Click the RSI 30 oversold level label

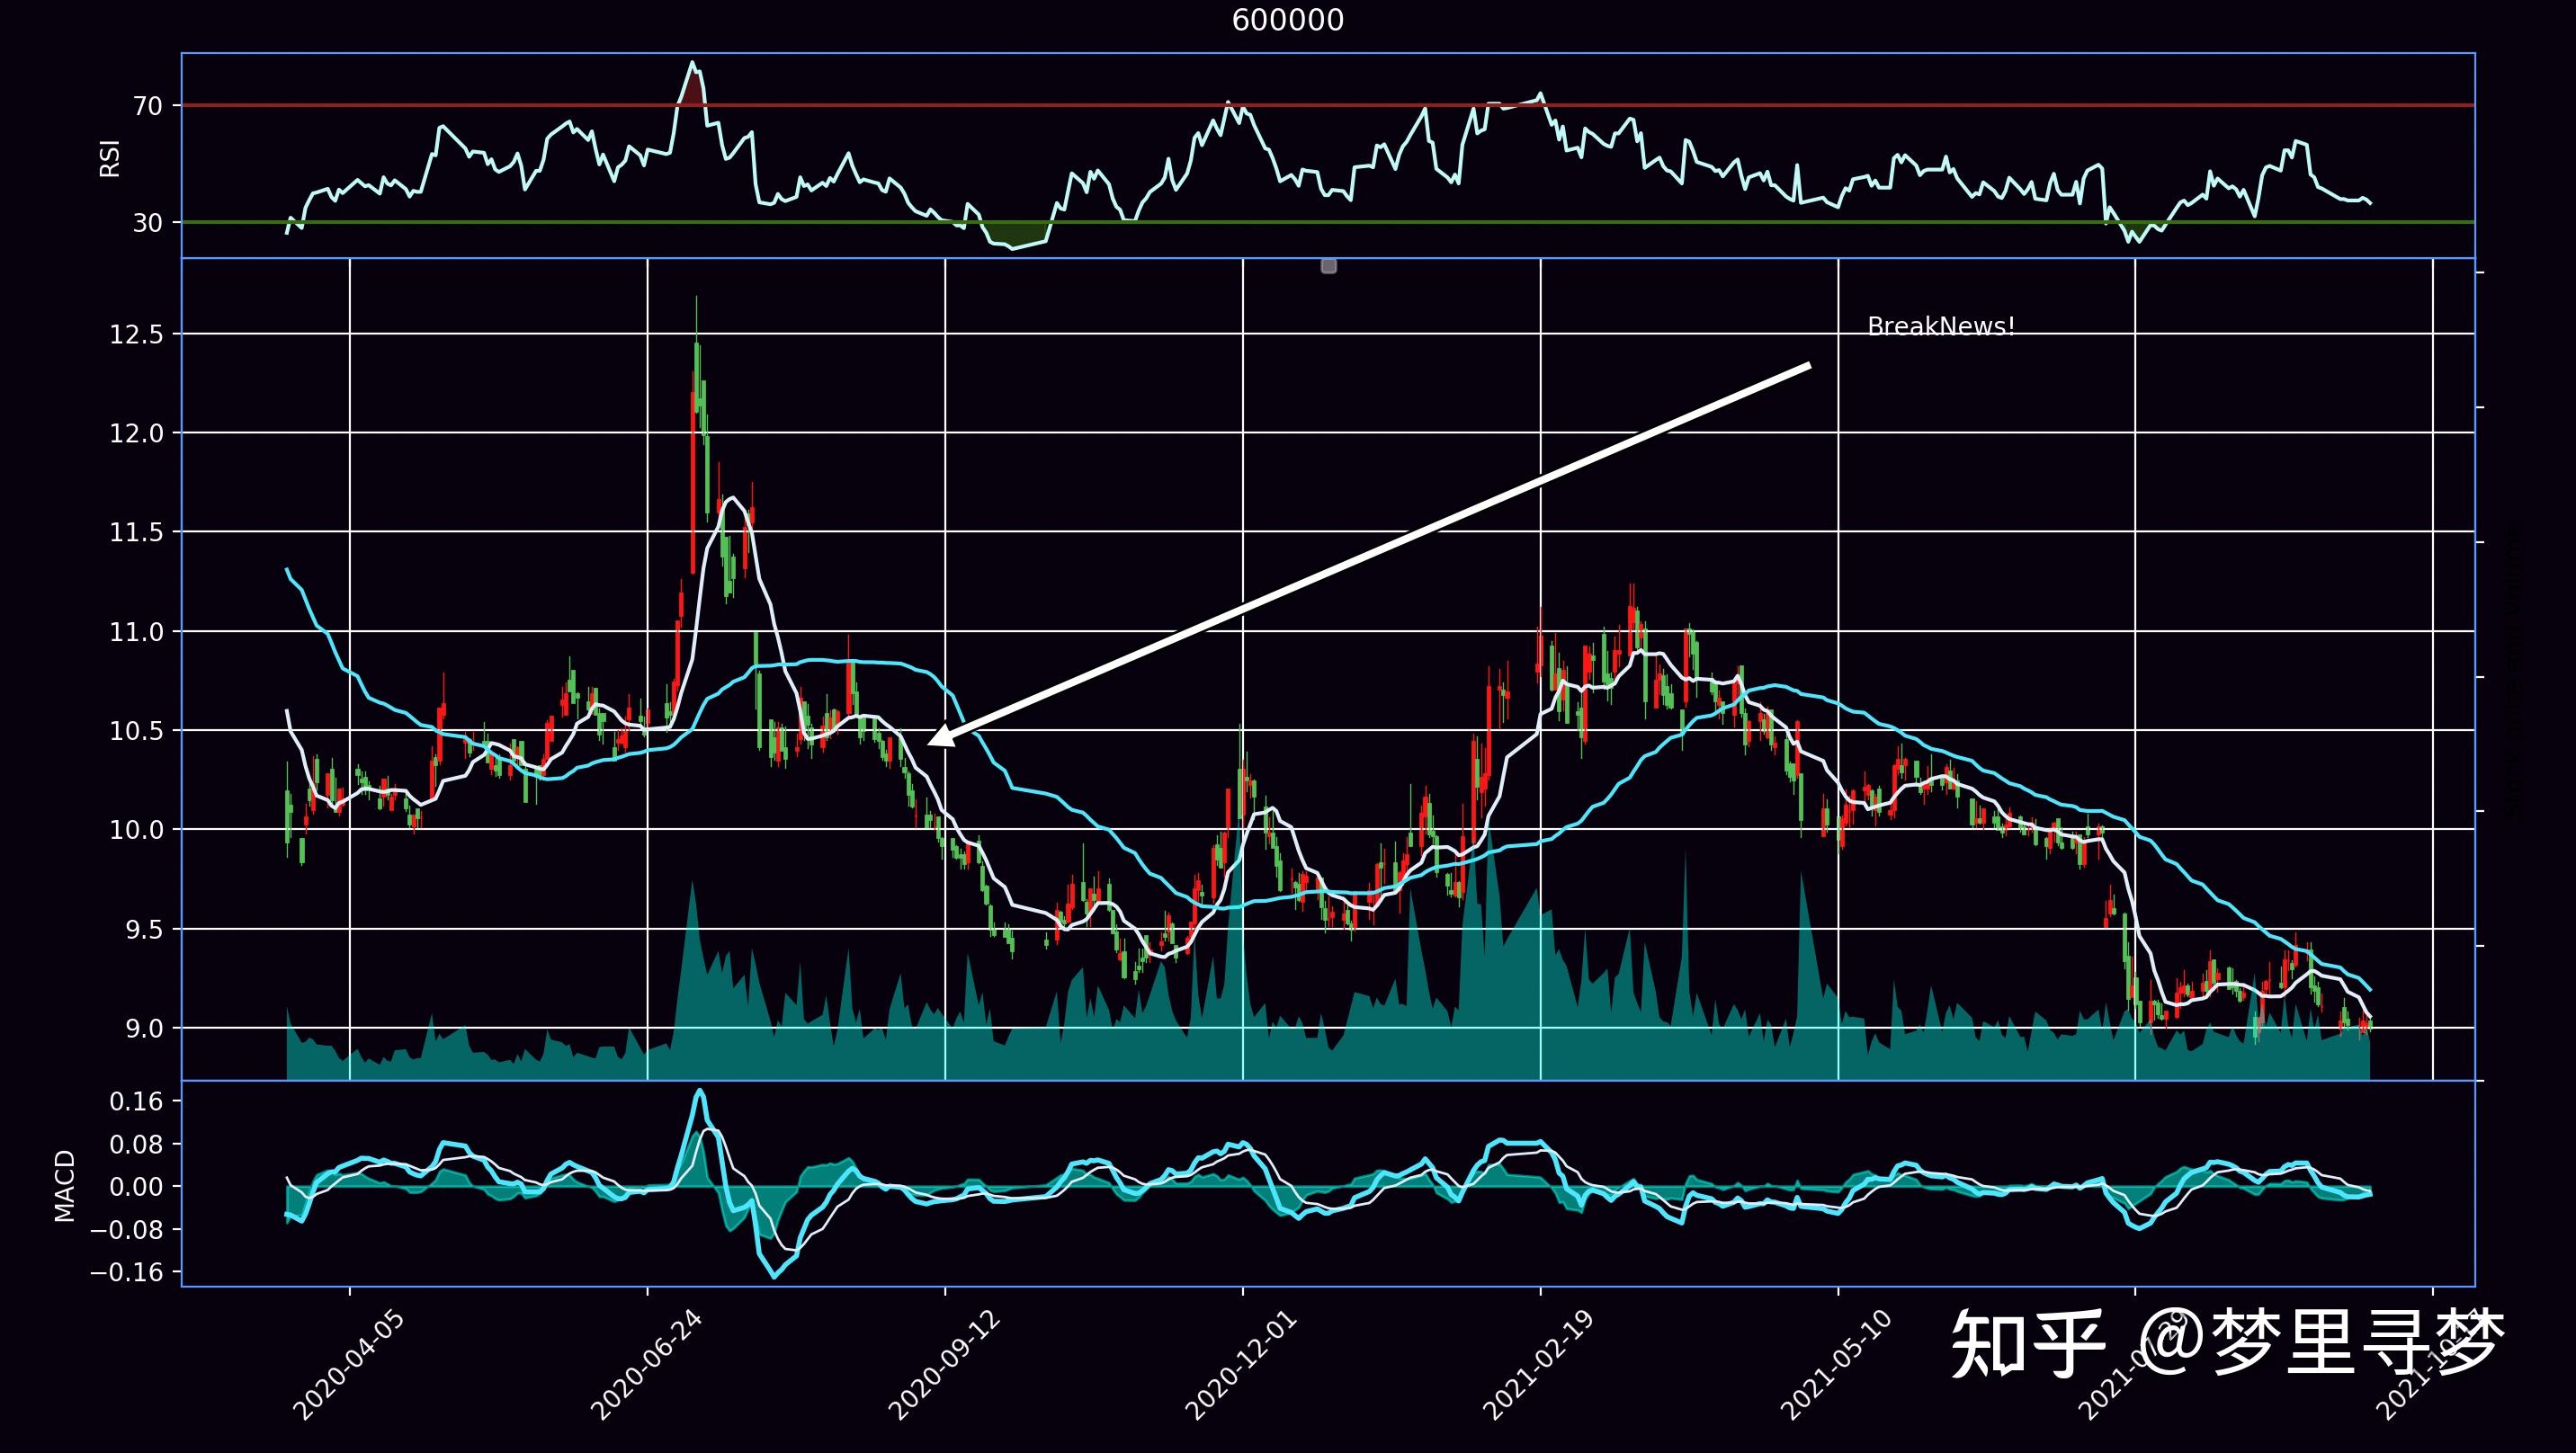tap(147, 223)
